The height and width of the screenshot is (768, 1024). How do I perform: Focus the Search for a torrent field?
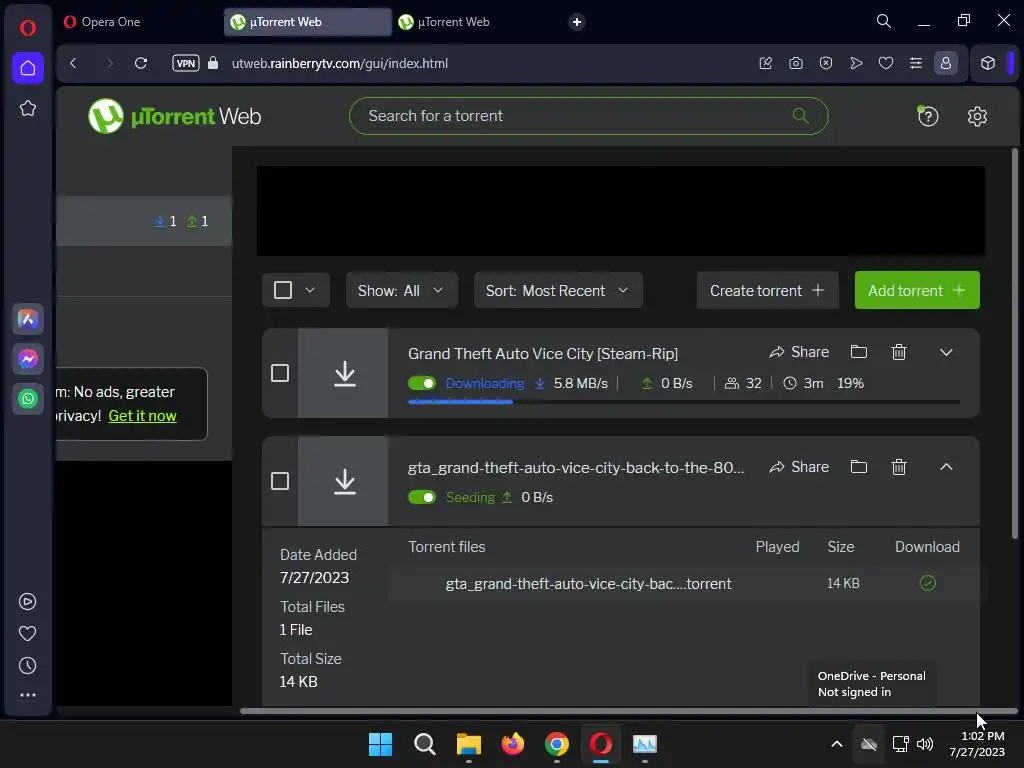pos(588,116)
